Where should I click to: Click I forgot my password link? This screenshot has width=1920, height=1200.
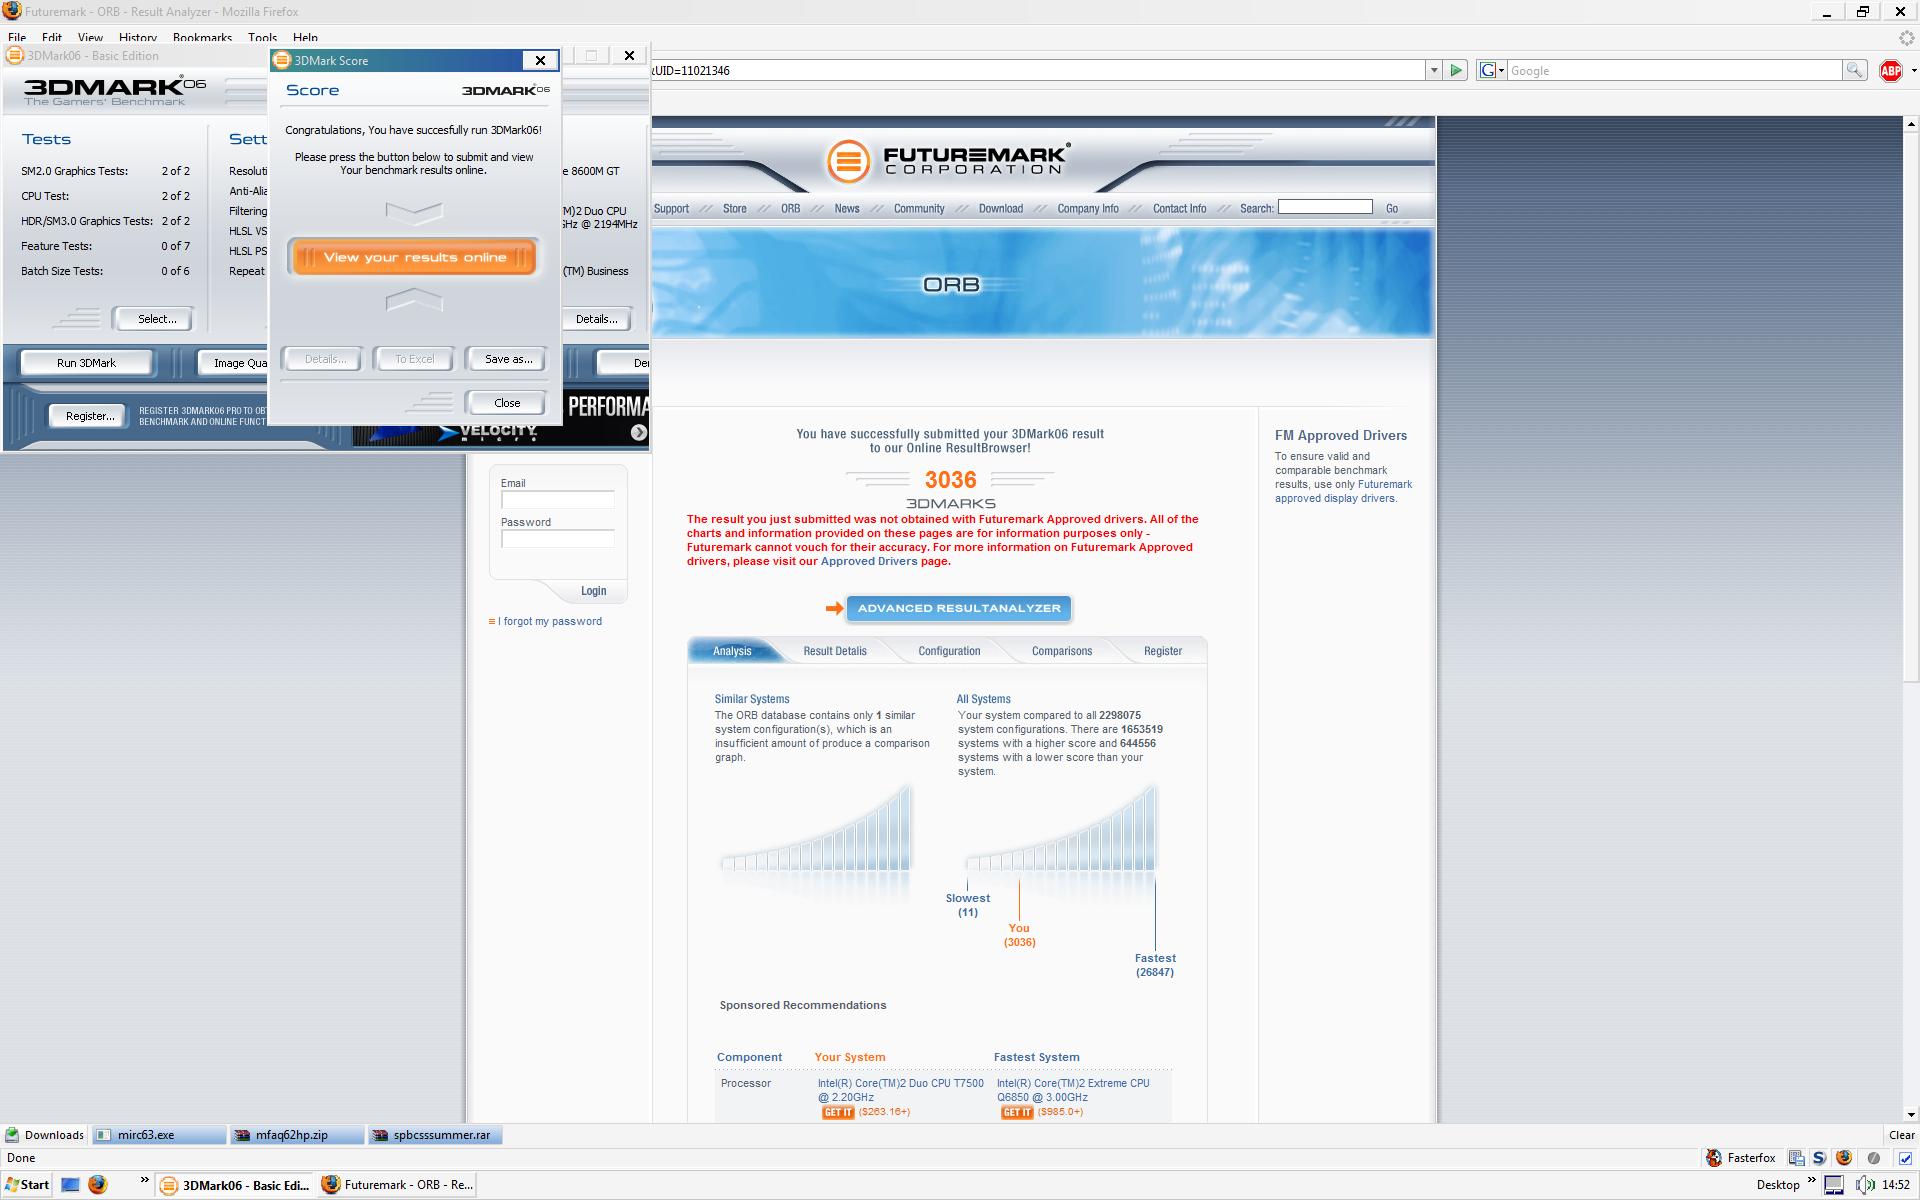[550, 621]
